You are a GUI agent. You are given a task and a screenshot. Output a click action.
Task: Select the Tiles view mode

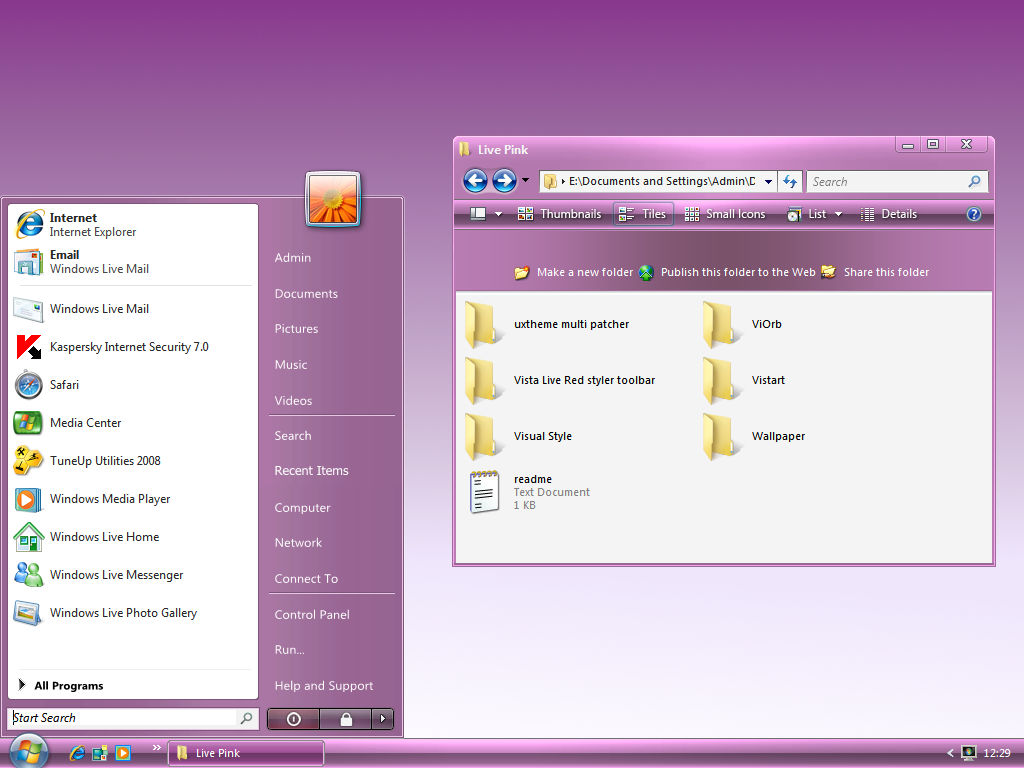643,214
